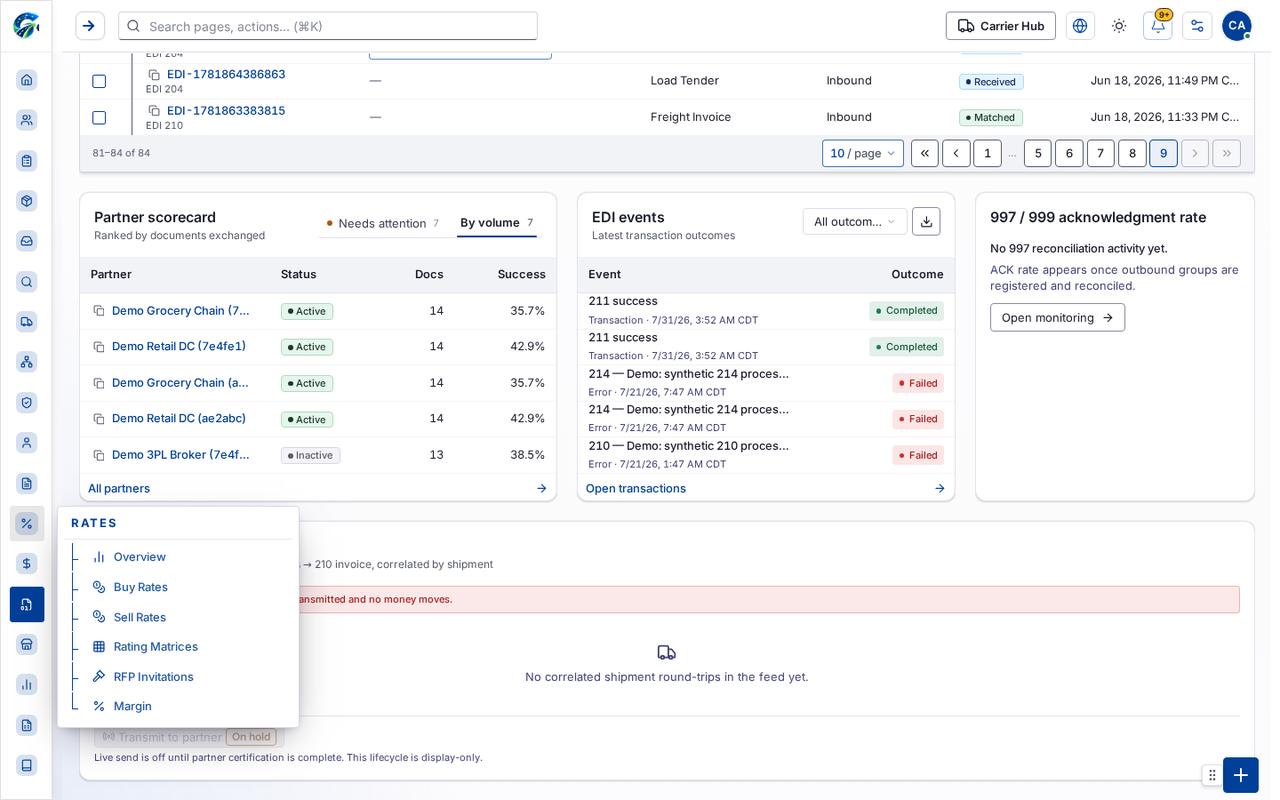Open the globe language icon

click(x=1080, y=26)
